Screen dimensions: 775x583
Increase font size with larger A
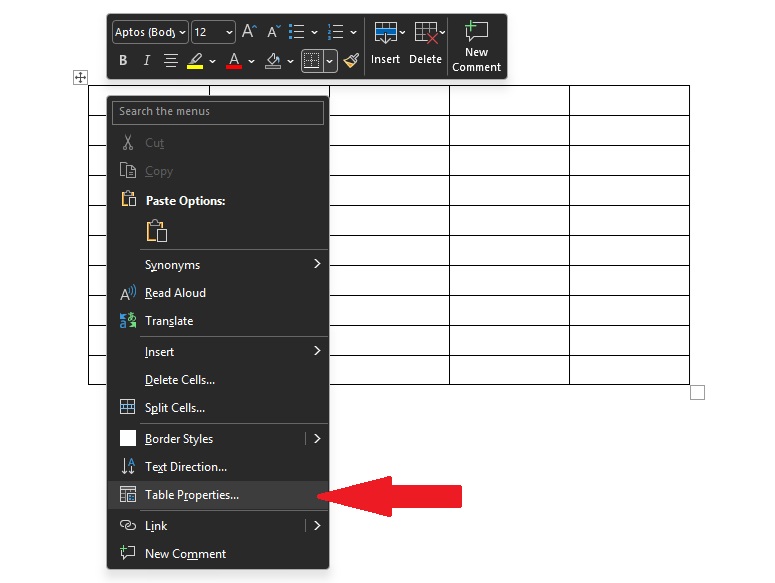249,32
